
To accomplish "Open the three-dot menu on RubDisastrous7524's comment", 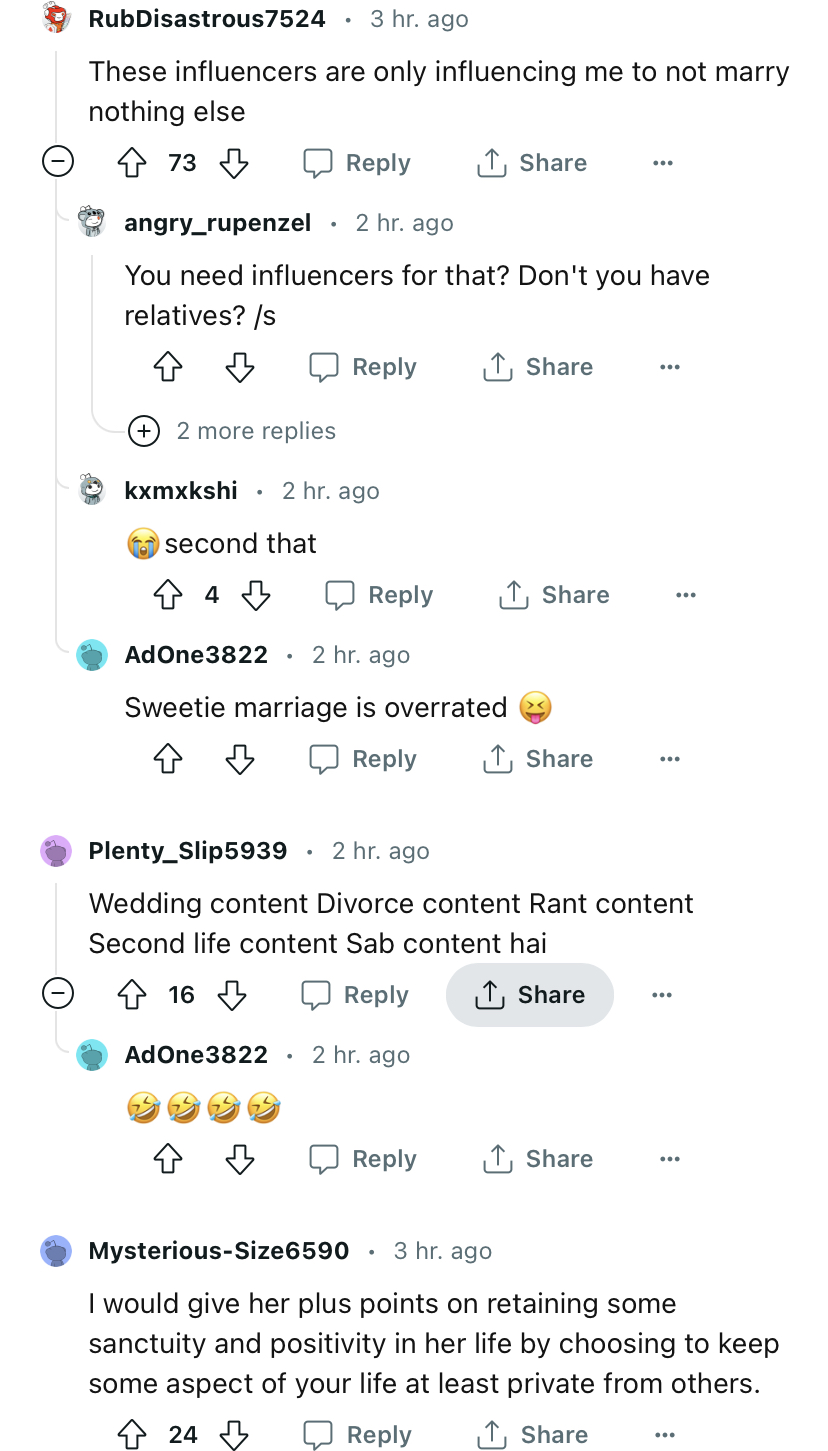I will click(662, 163).
